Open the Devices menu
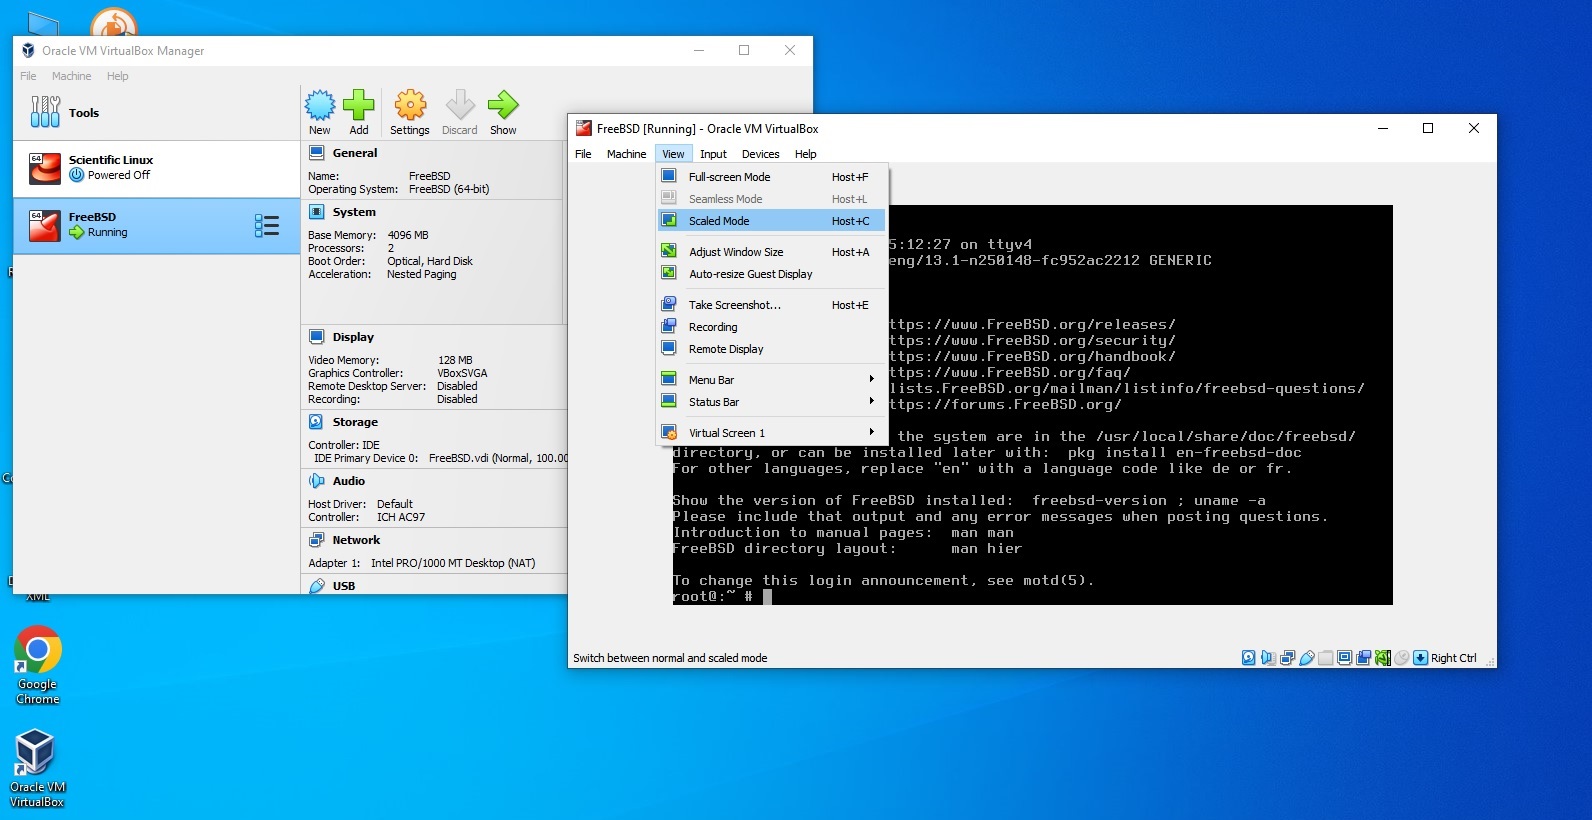1592x820 pixels. tap(760, 154)
